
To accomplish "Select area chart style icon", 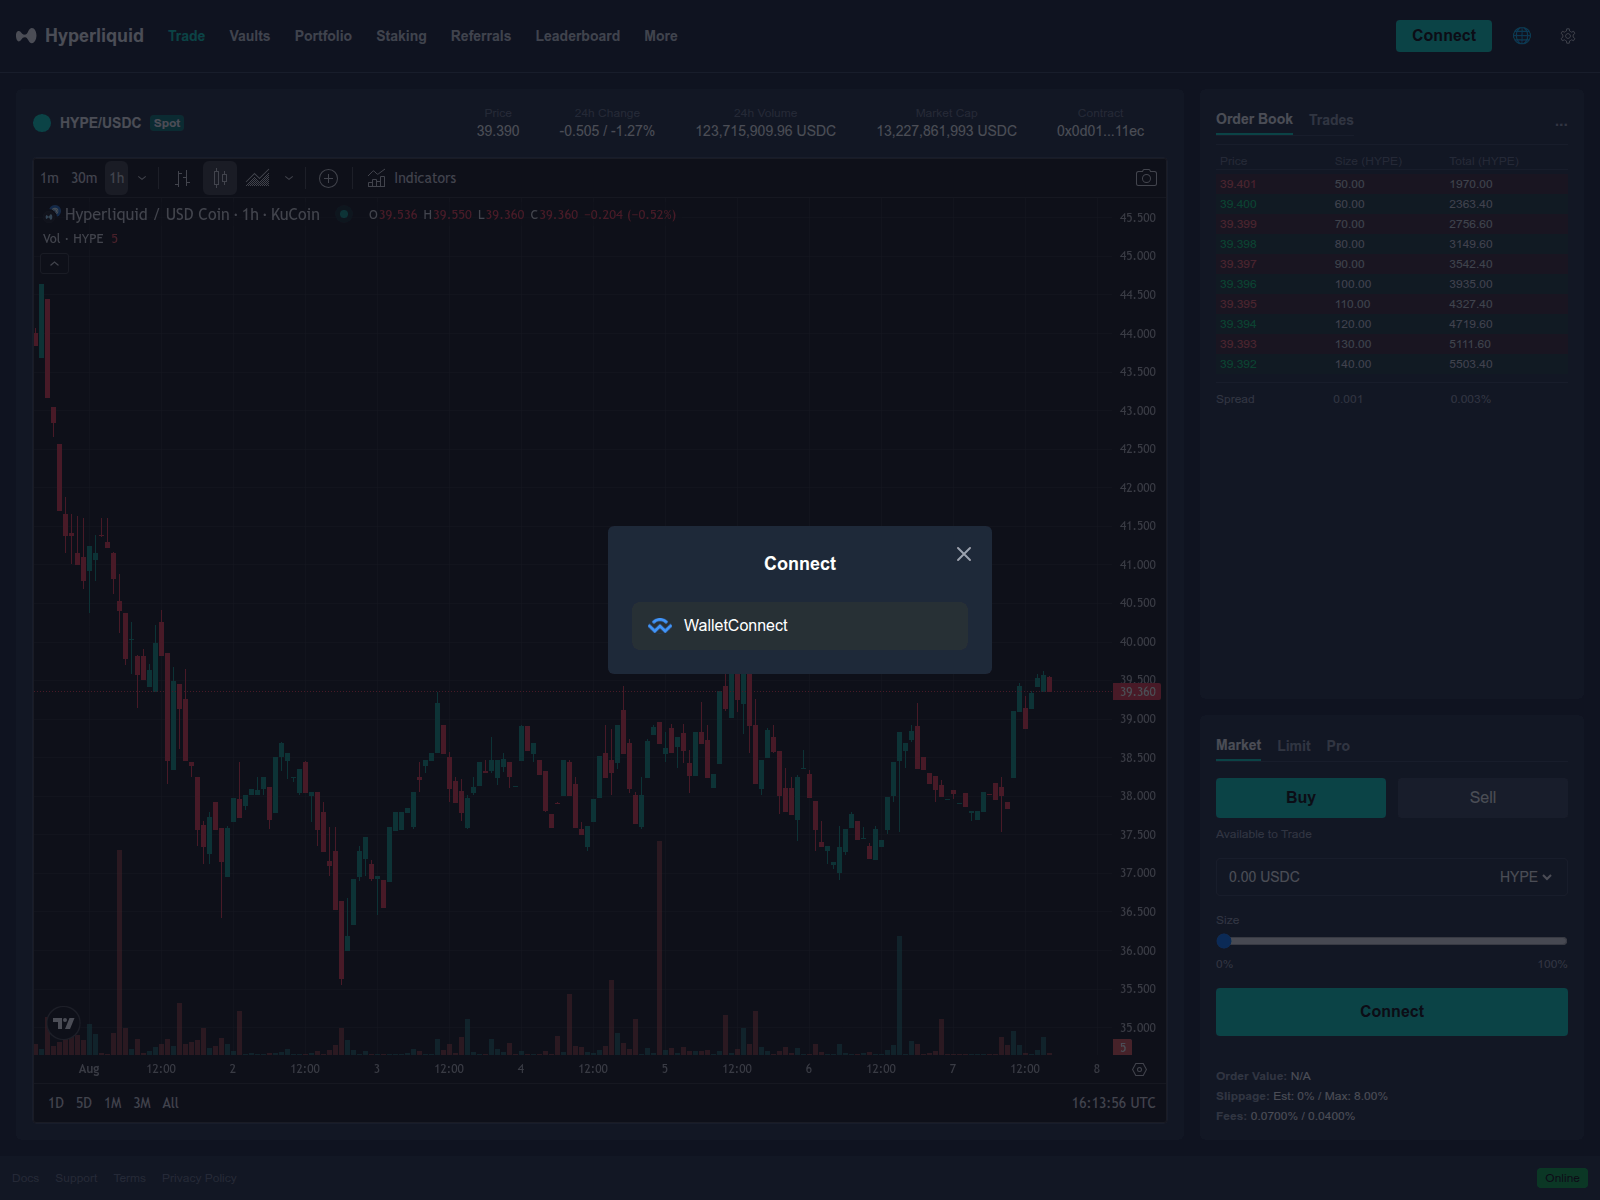I will (258, 178).
